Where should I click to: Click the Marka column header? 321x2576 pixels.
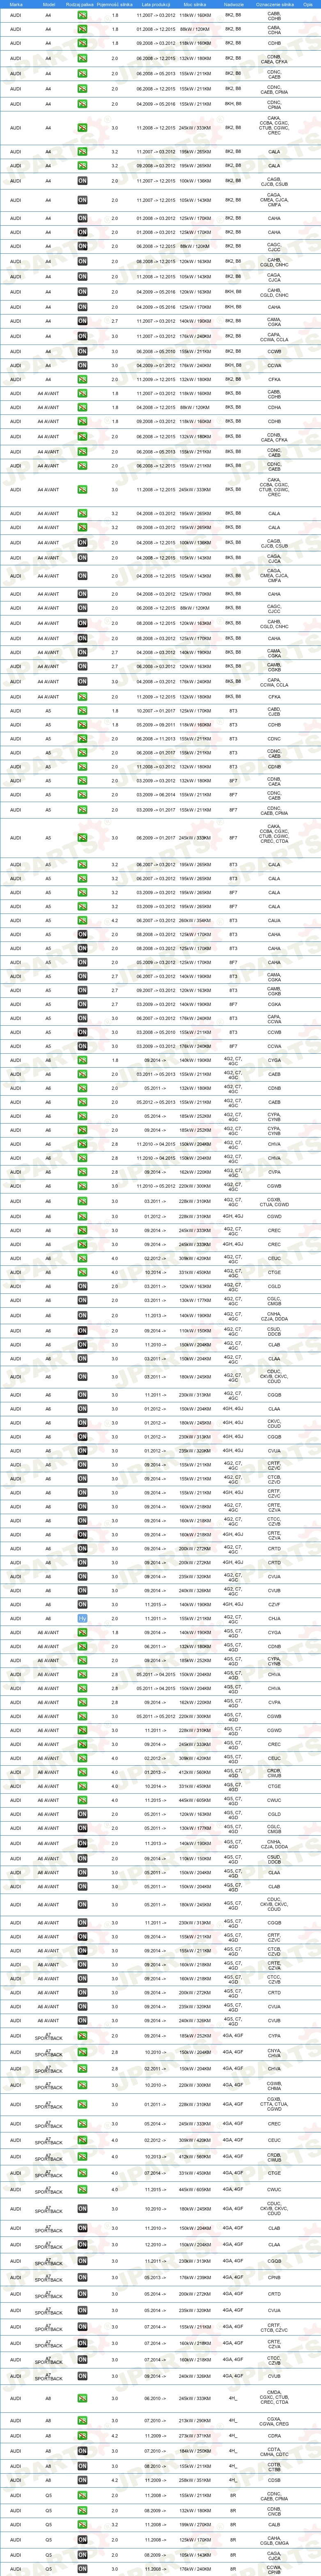click(x=16, y=4)
